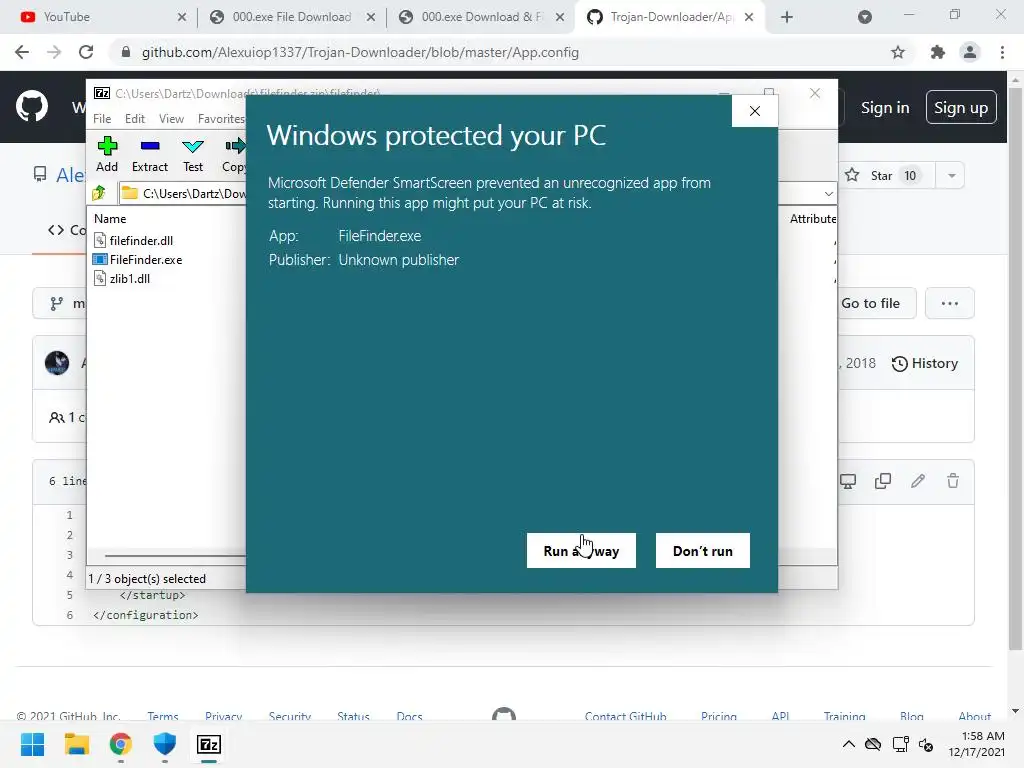Click the GitHub Sign in link
Screen dimensions: 1024x768
pos(885,108)
